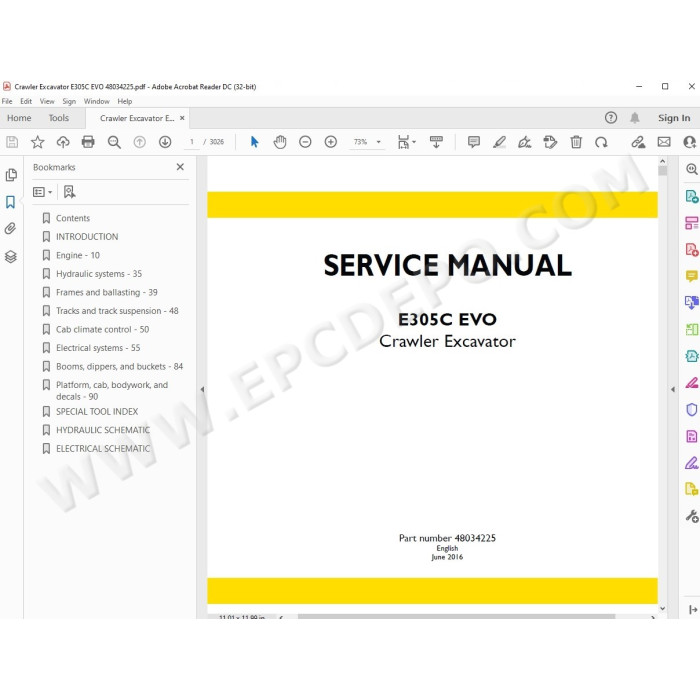Click the Delete trash icon

(576, 142)
